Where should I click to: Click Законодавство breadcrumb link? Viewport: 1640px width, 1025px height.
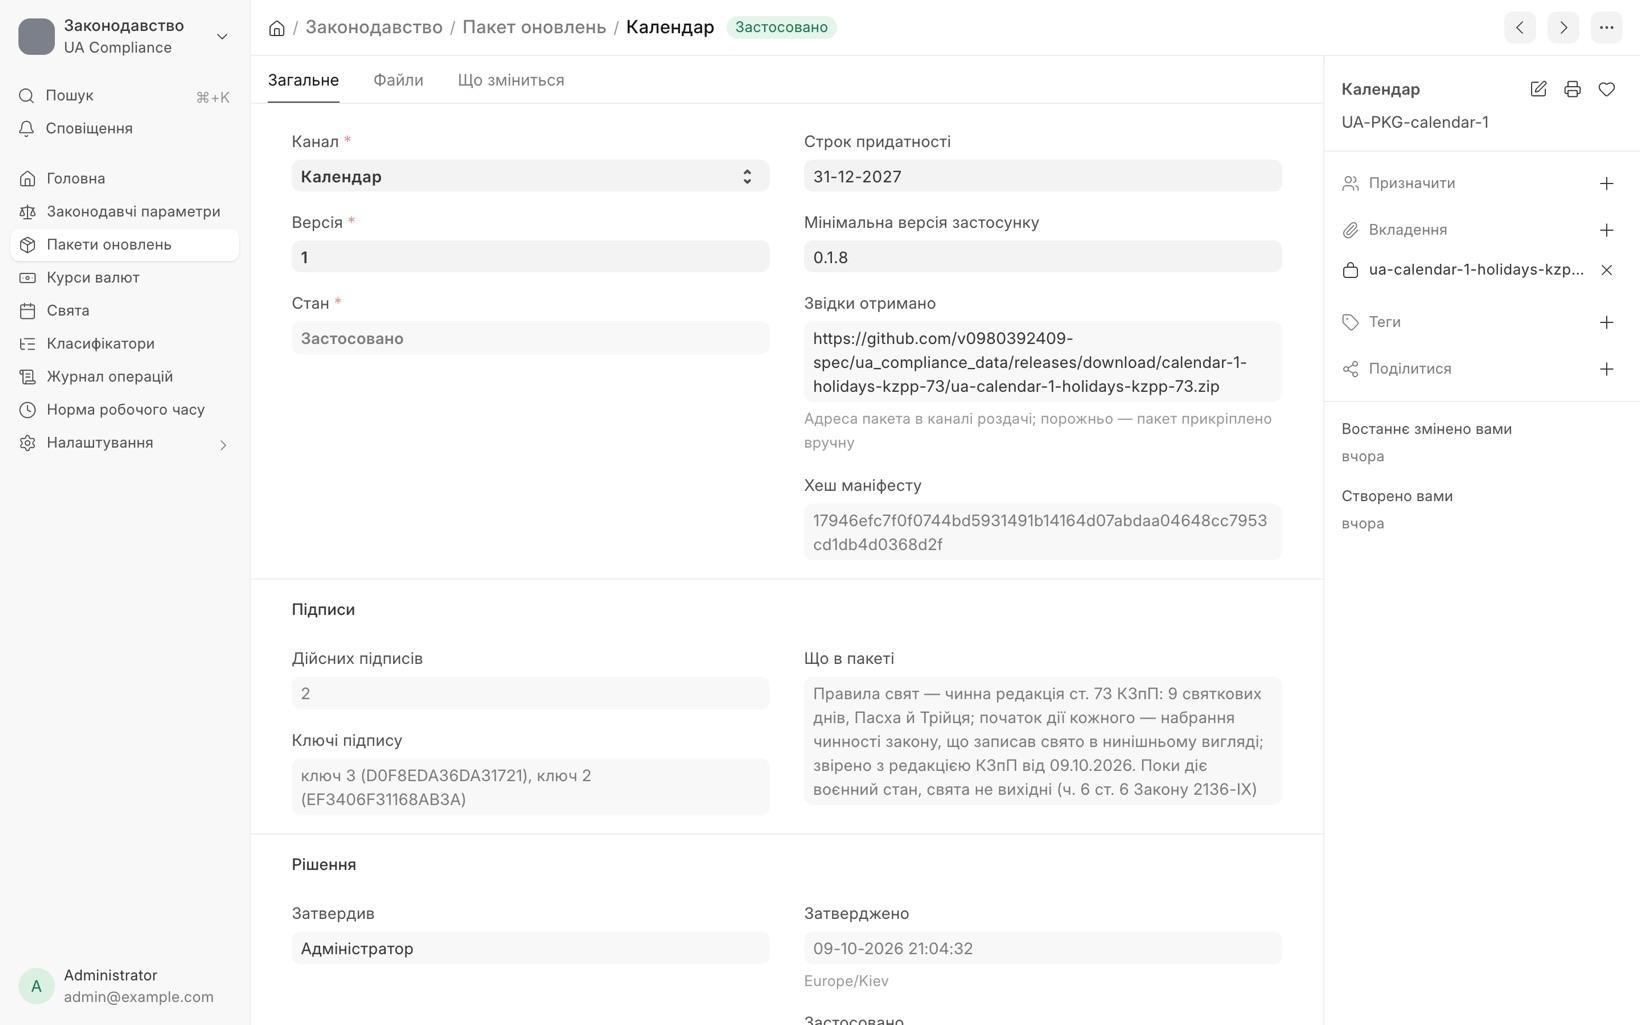click(x=374, y=27)
